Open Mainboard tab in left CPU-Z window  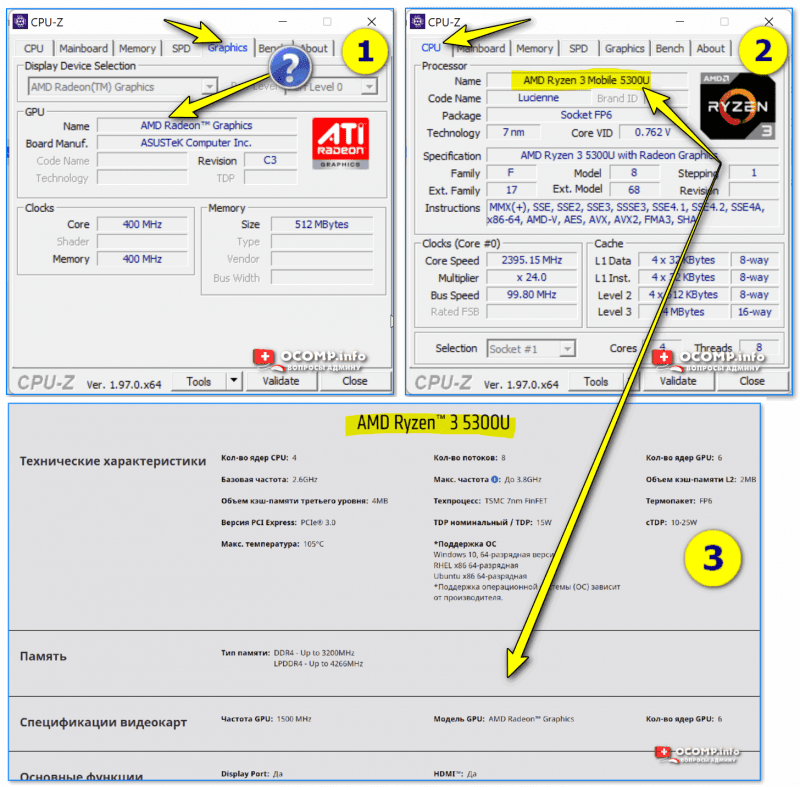(x=83, y=48)
